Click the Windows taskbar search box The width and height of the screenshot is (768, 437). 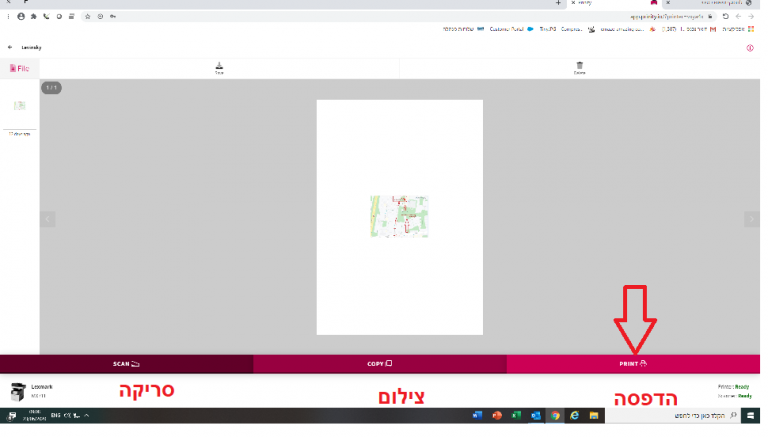(673, 415)
